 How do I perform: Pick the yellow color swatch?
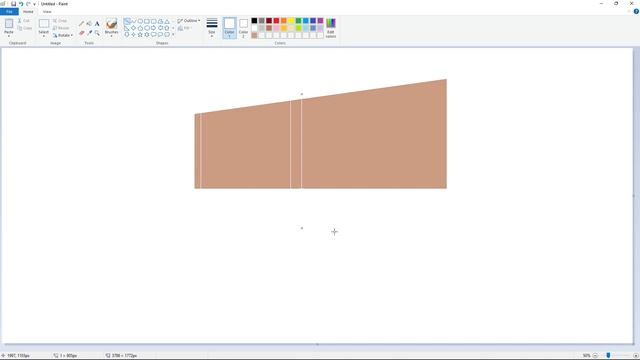(291, 21)
